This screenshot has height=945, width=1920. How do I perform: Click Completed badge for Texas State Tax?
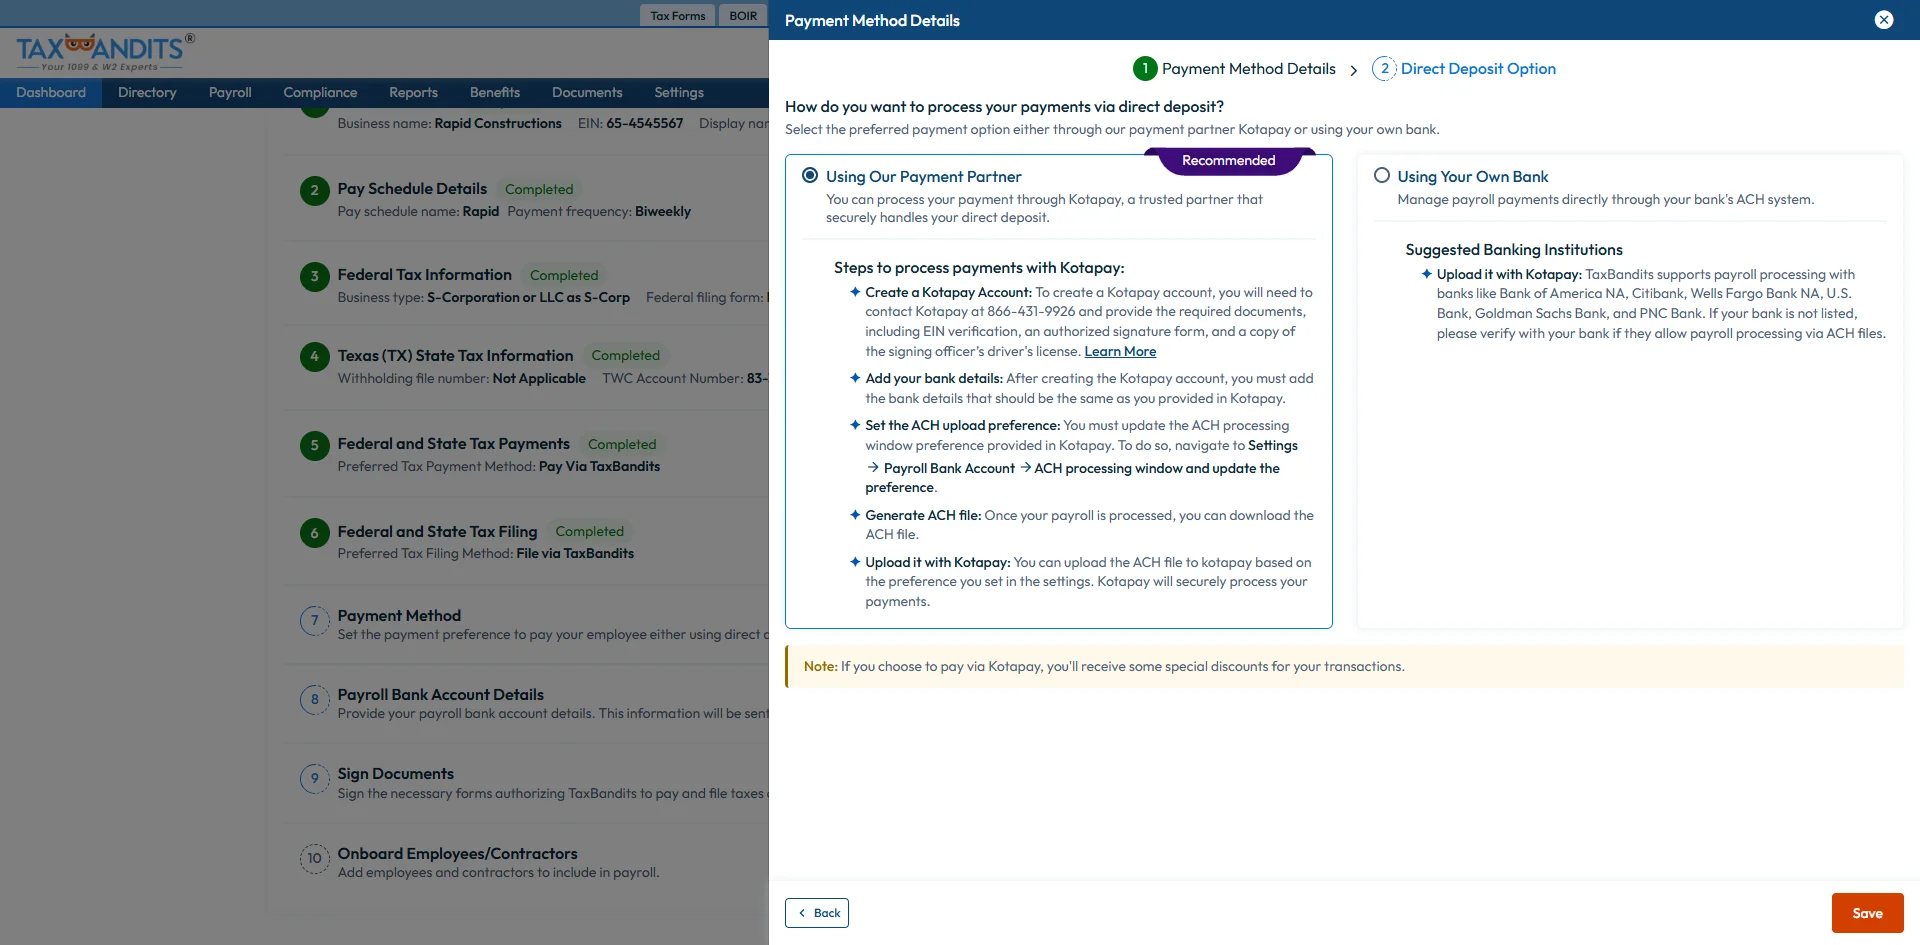point(626,356)
